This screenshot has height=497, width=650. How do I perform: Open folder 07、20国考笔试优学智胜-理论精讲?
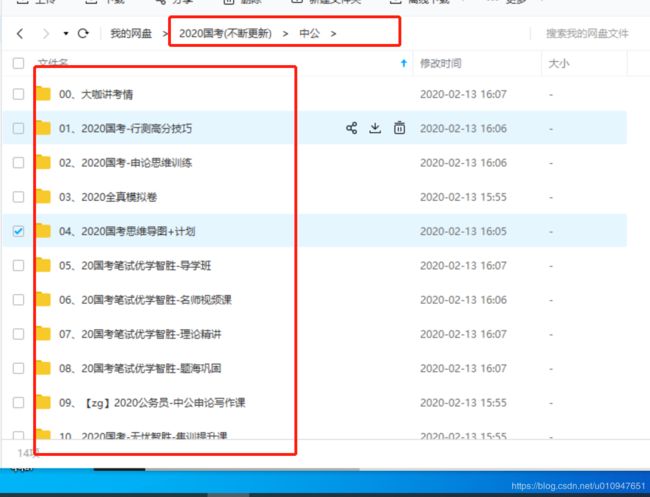pos(140,334)
